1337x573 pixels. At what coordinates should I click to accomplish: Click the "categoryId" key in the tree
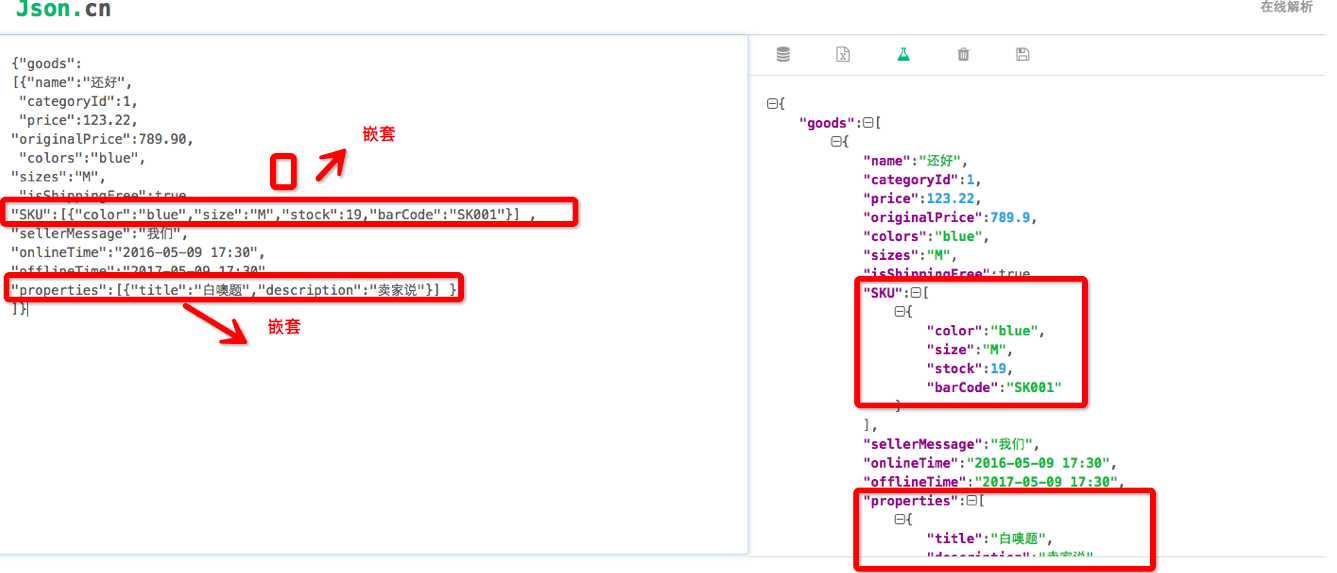911,179
